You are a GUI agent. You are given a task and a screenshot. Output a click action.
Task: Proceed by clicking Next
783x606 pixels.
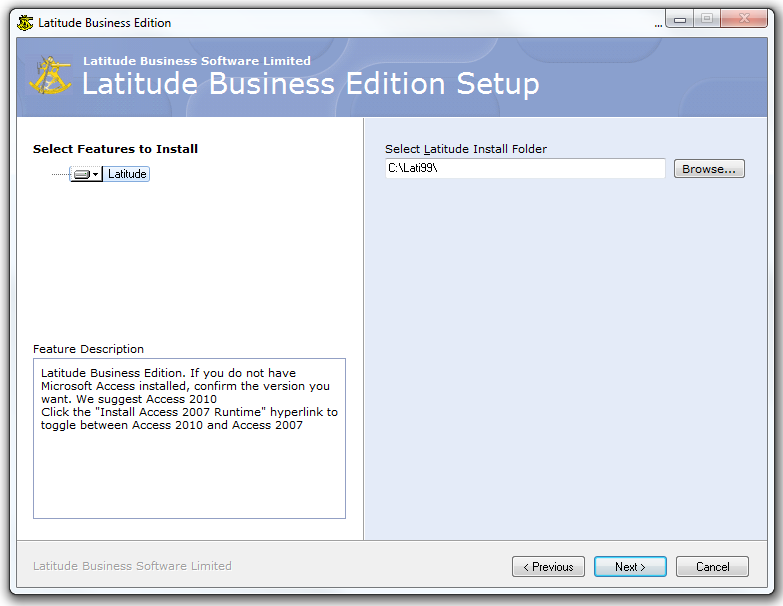[x=630, y=567]
